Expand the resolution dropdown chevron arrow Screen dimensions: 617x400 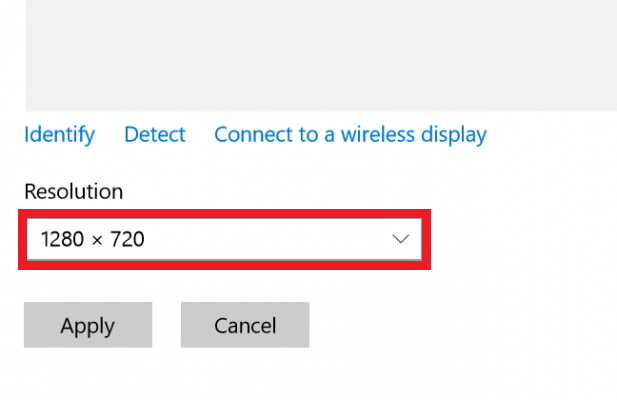401,239
